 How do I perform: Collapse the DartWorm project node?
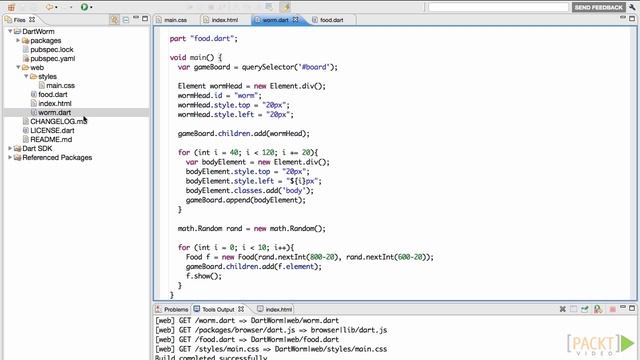[10, 31]
